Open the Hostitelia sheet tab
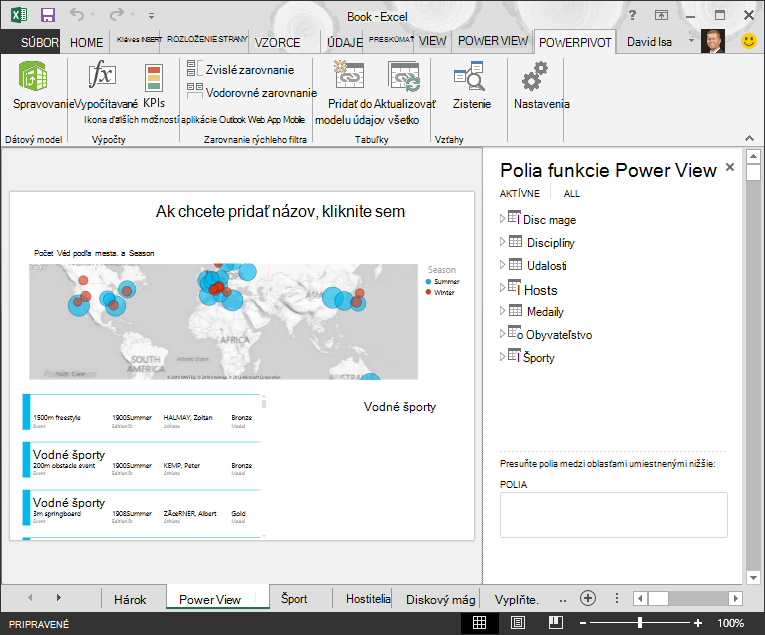 pos(368,598)
